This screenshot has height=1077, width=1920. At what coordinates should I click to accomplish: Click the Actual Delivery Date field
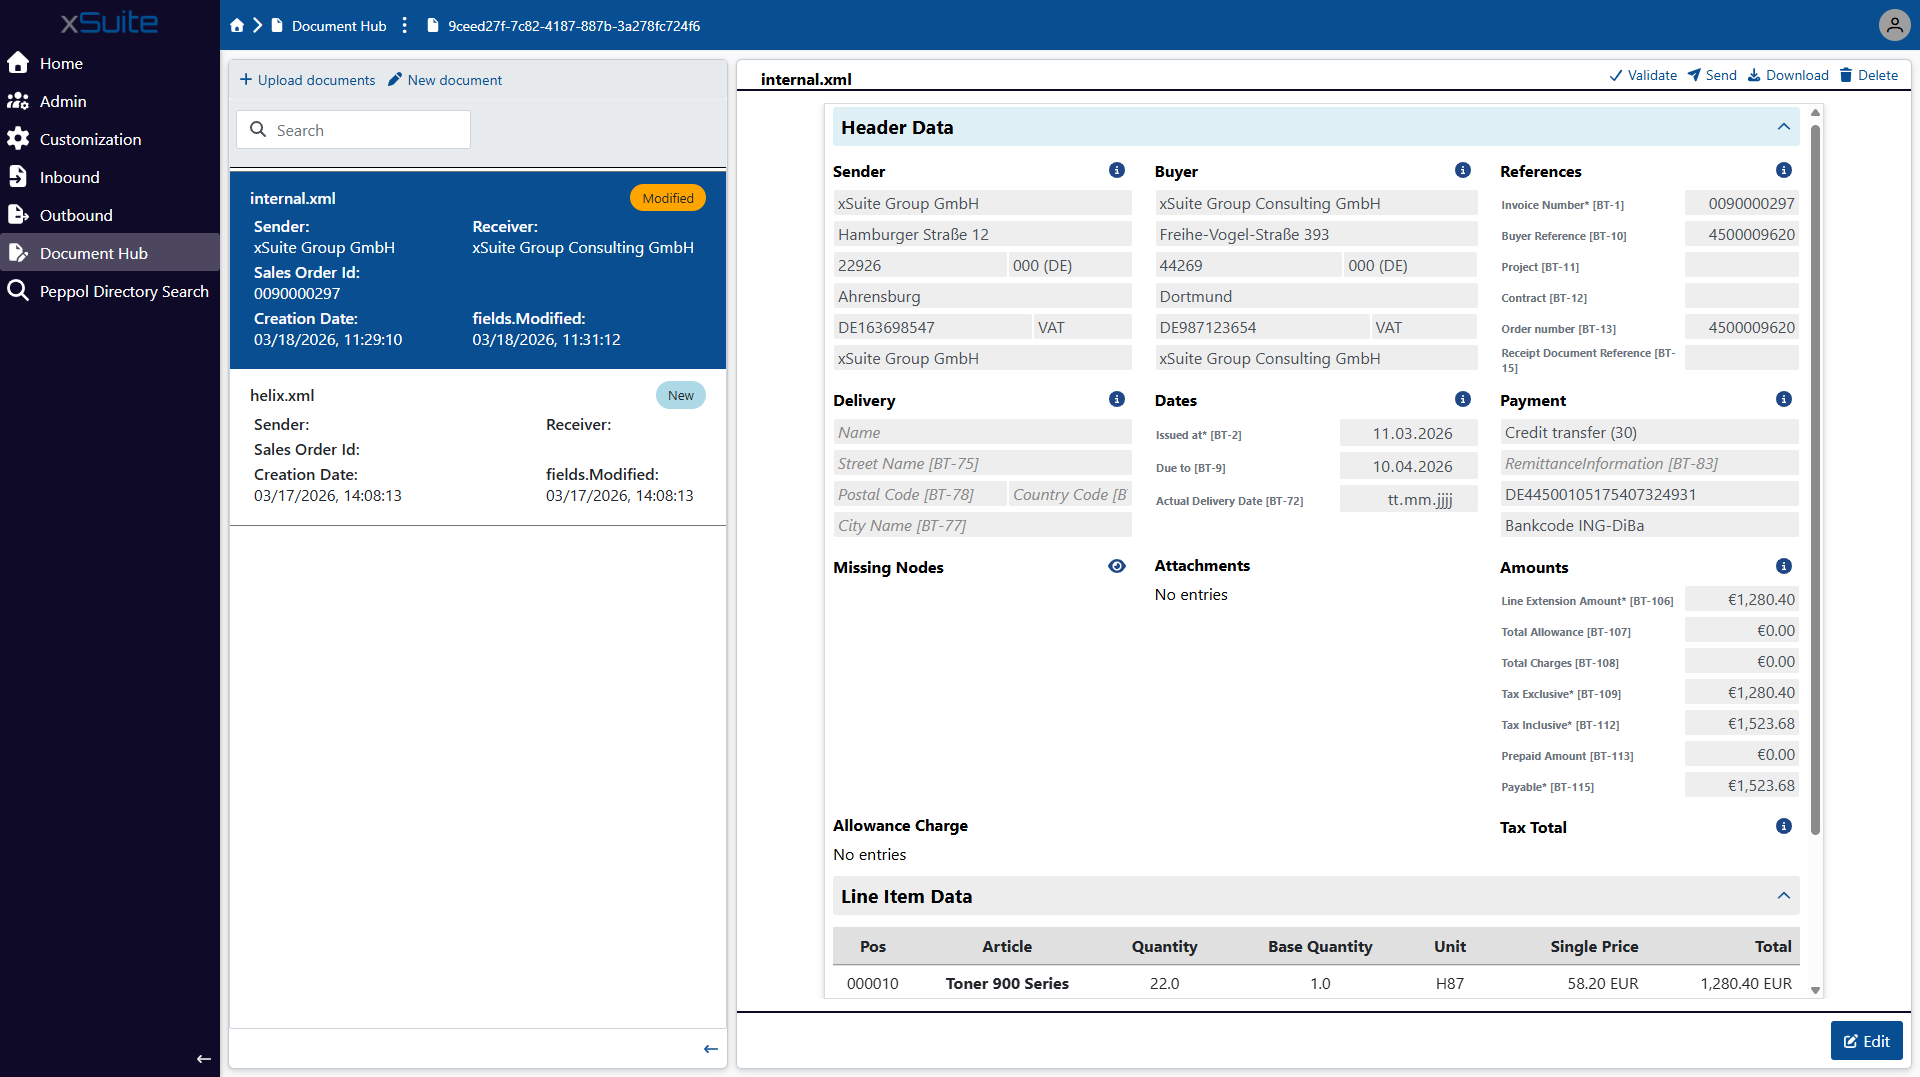point(1408,500)
